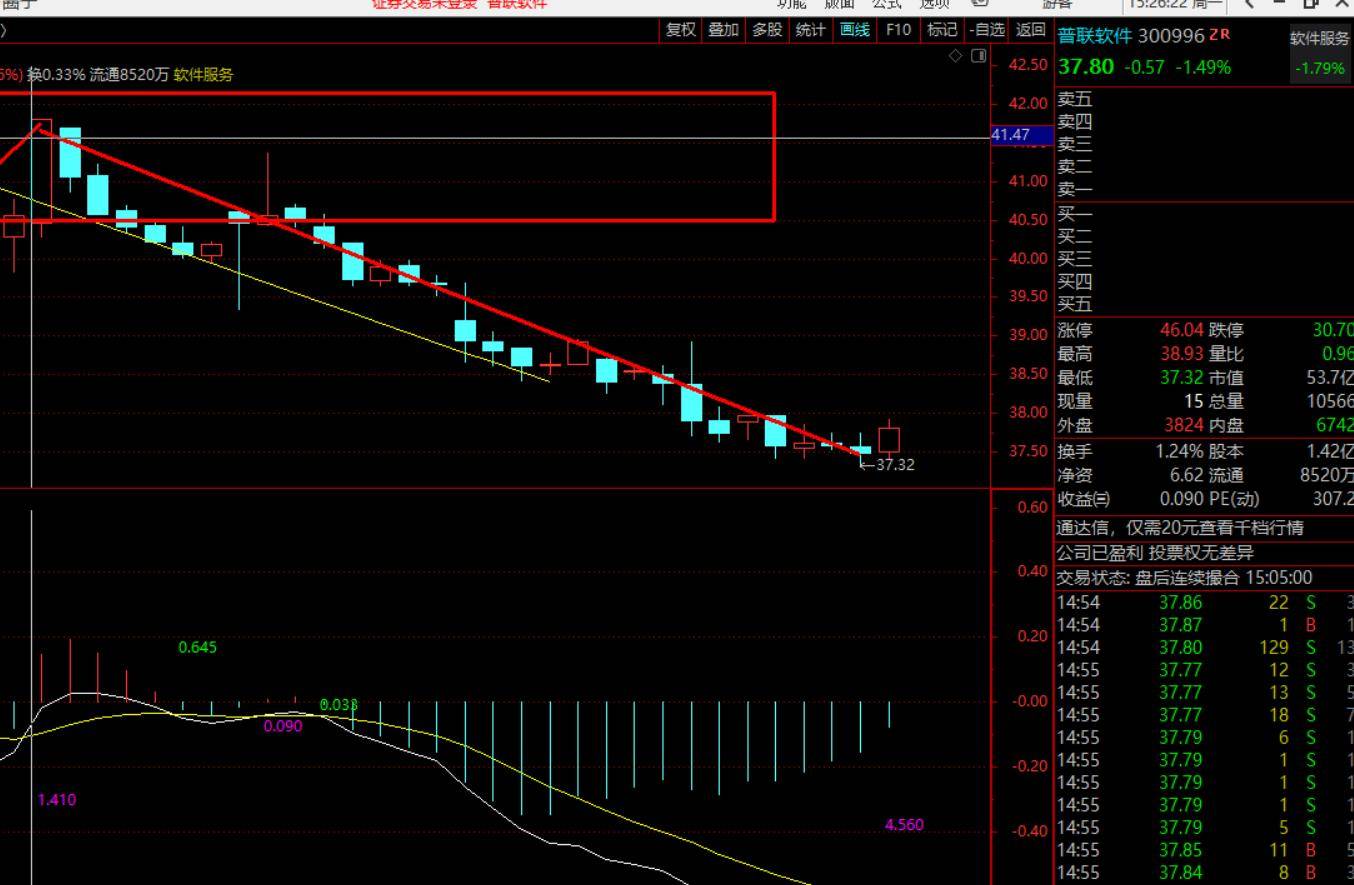Select the 37.84 tick with volume 8
1354x885 pixels.
click(x=1205, y=873)
